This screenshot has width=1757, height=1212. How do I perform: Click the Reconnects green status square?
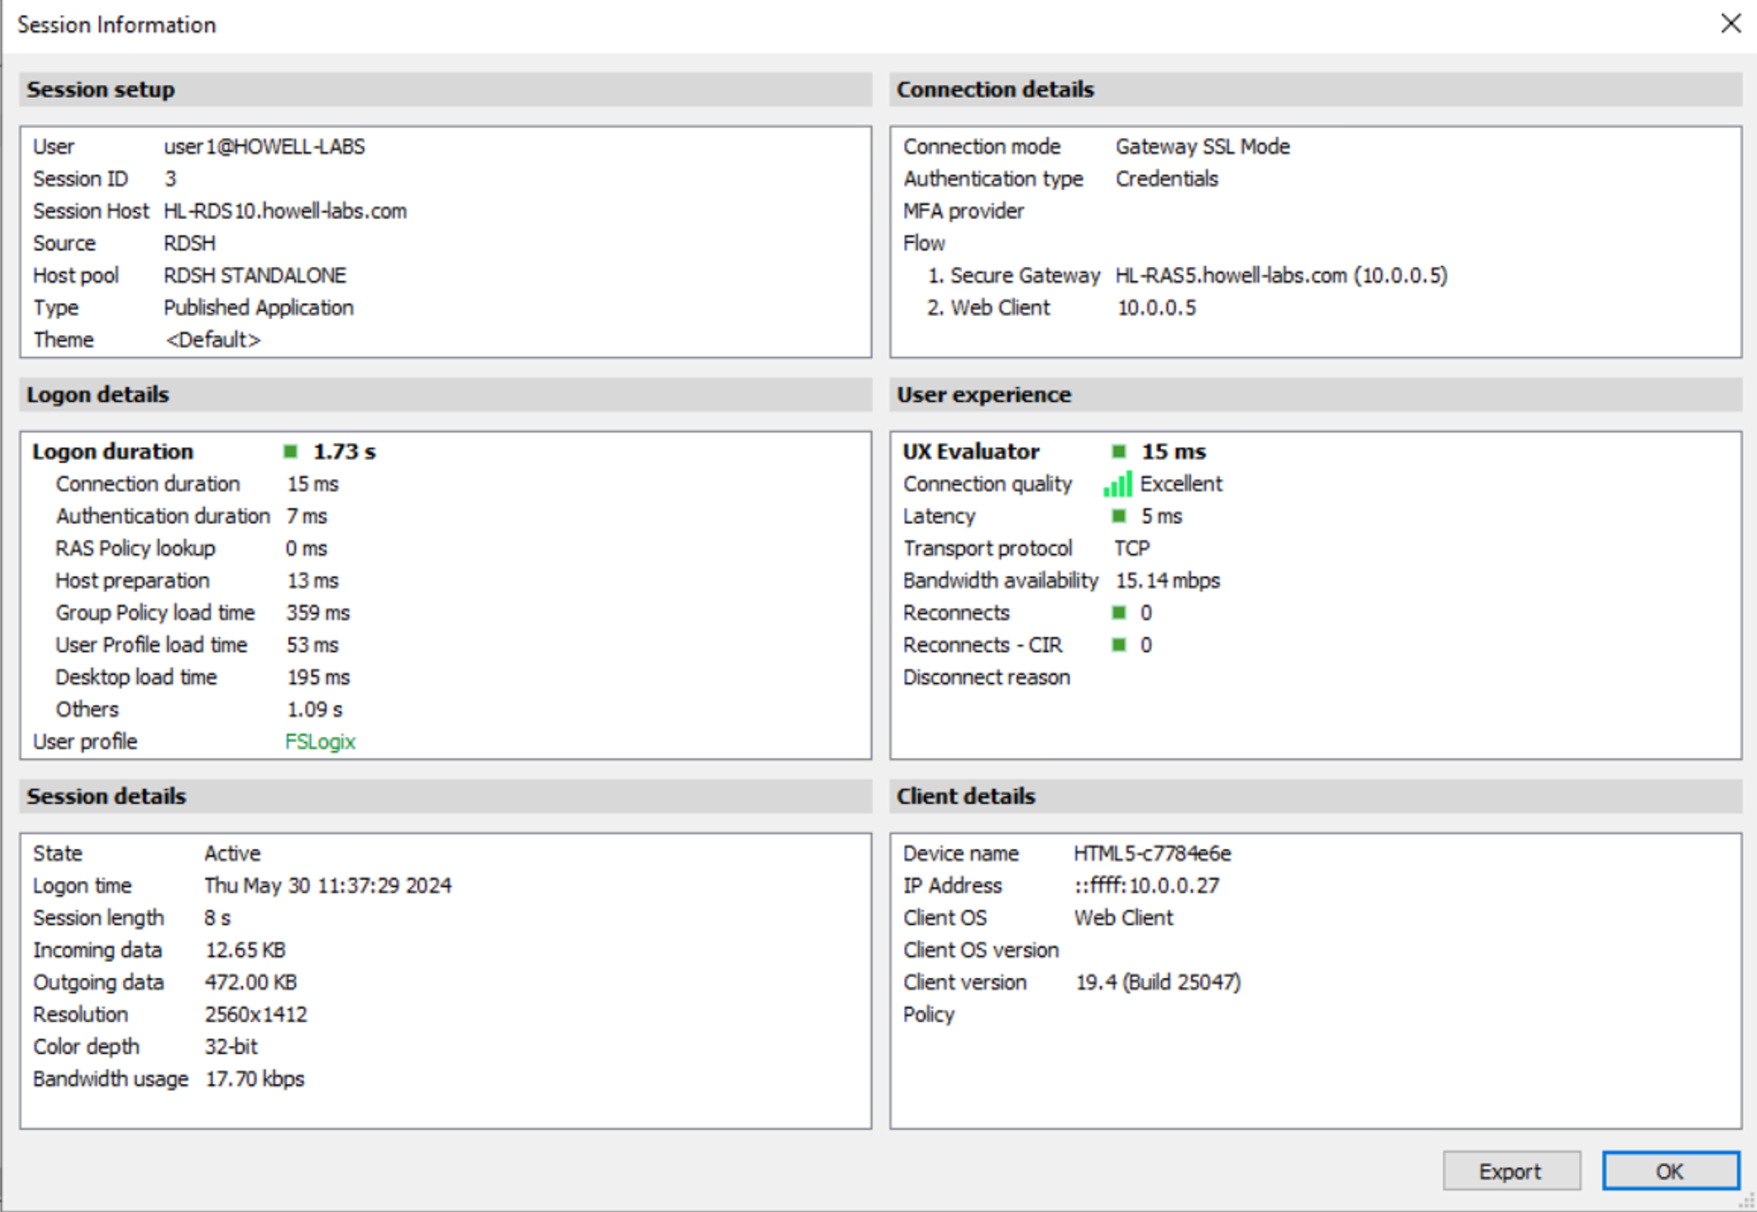[x=1119, y=613]
